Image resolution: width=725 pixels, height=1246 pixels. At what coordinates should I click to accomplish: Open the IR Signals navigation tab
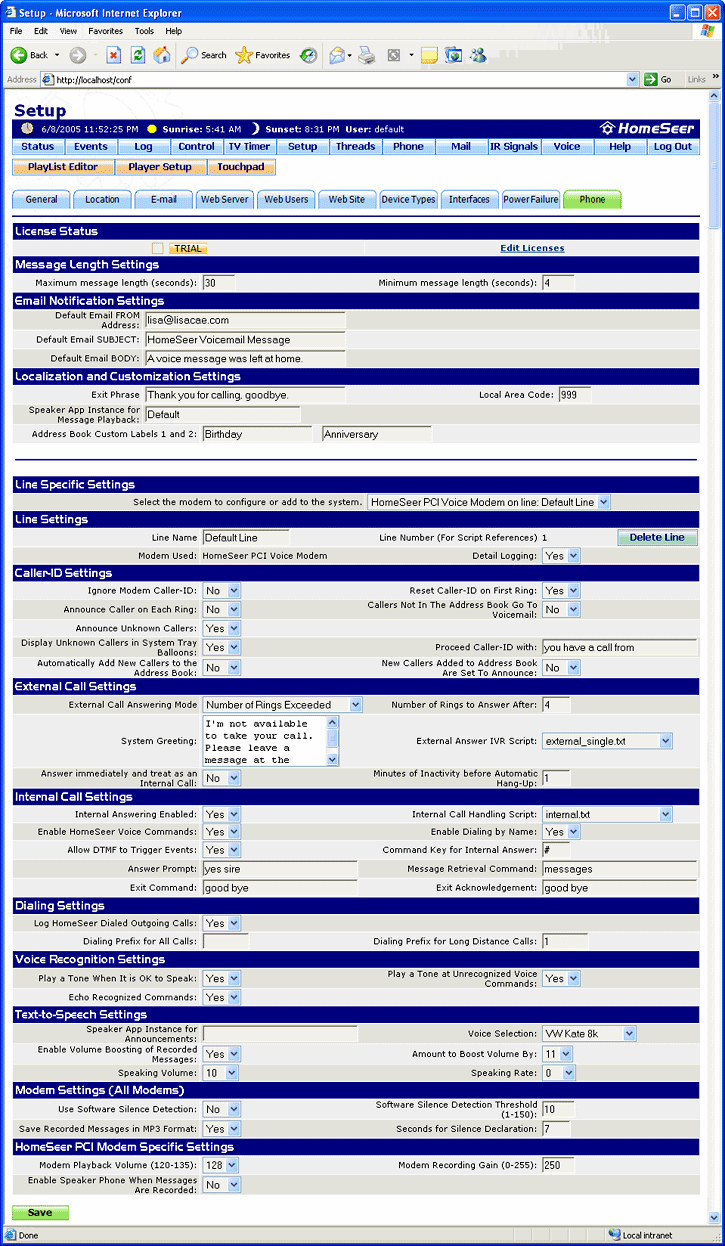click(514, 147)
